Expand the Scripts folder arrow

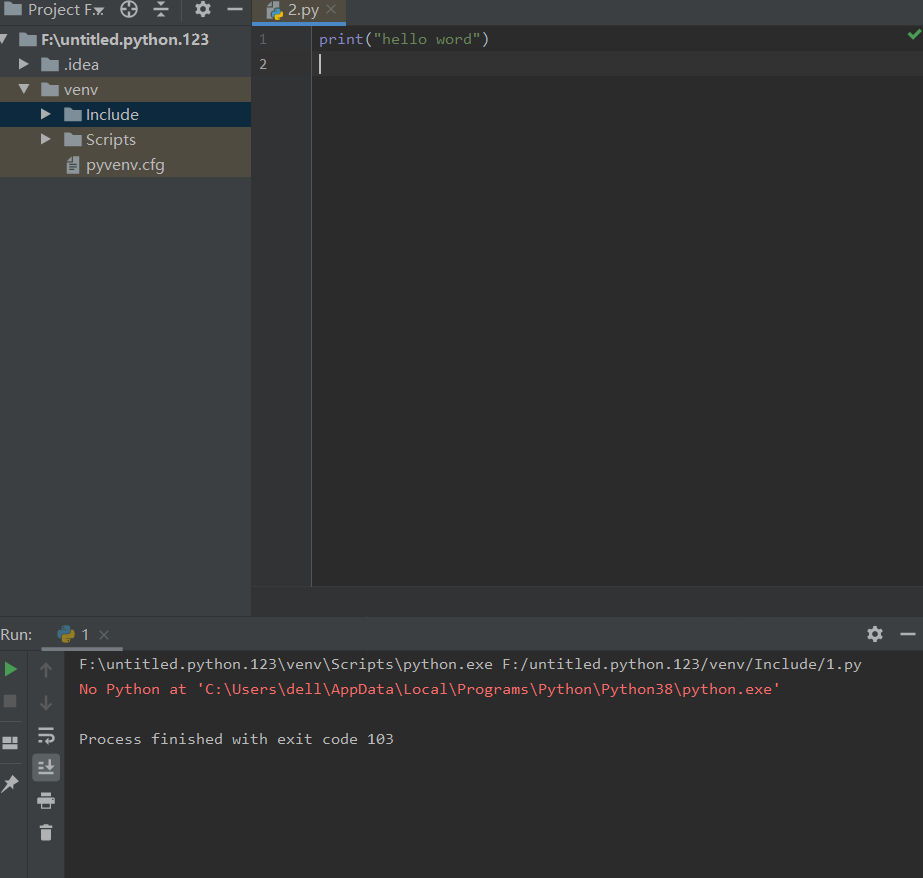(46, 139)
